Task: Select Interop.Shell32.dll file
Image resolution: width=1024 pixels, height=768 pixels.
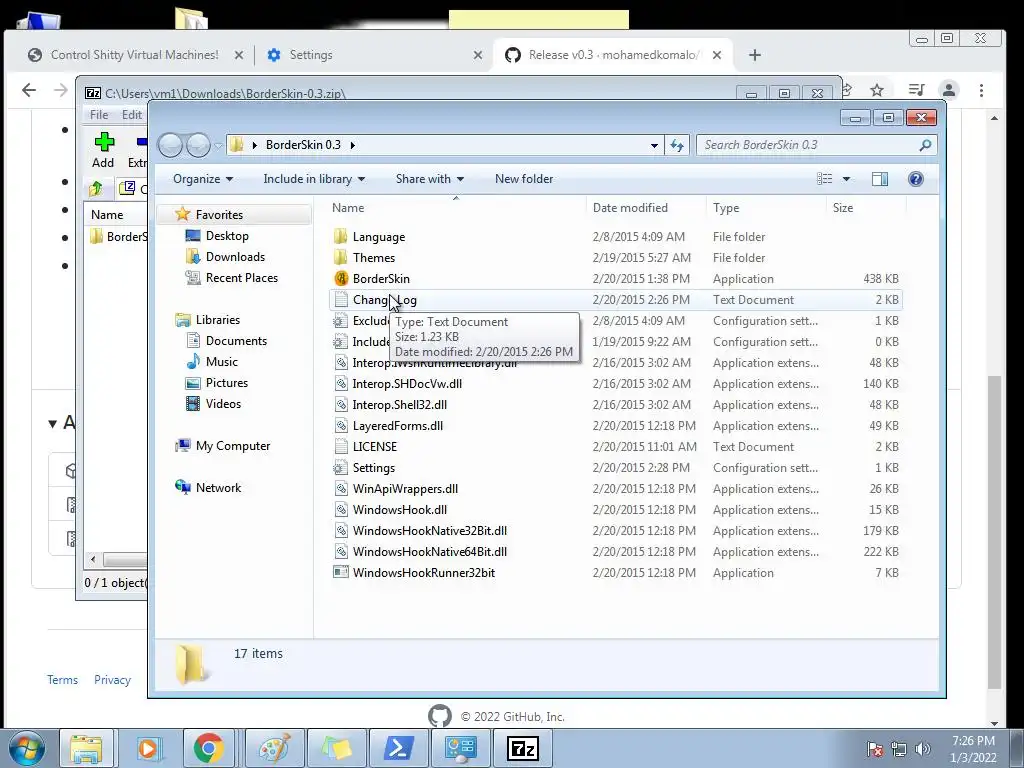Action: [x=400, y=405]
